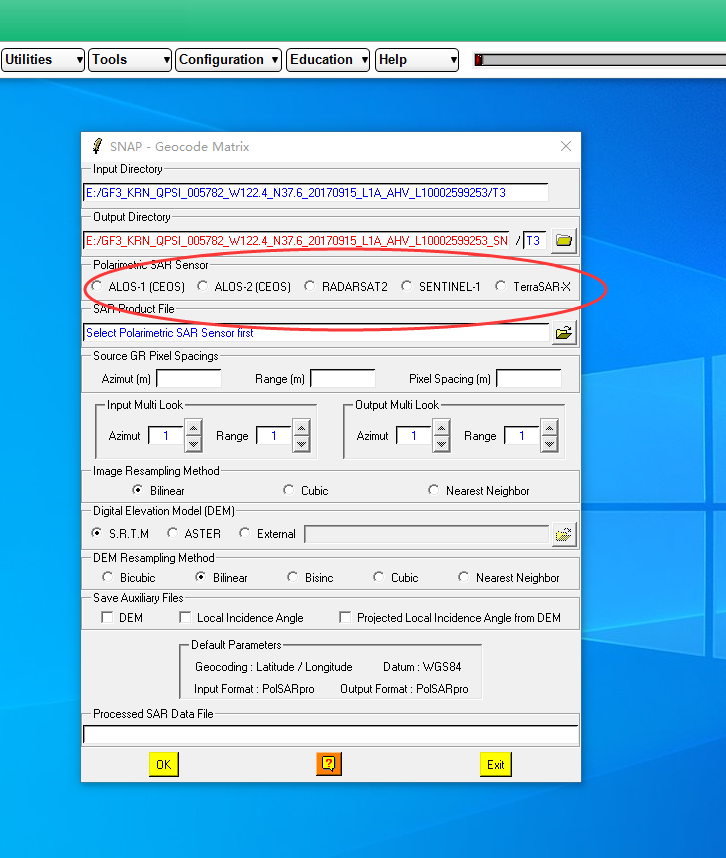Screen dimensions: 726x858
Task: Open SAR Product File browse icon
Action: (x=564, y=333)
